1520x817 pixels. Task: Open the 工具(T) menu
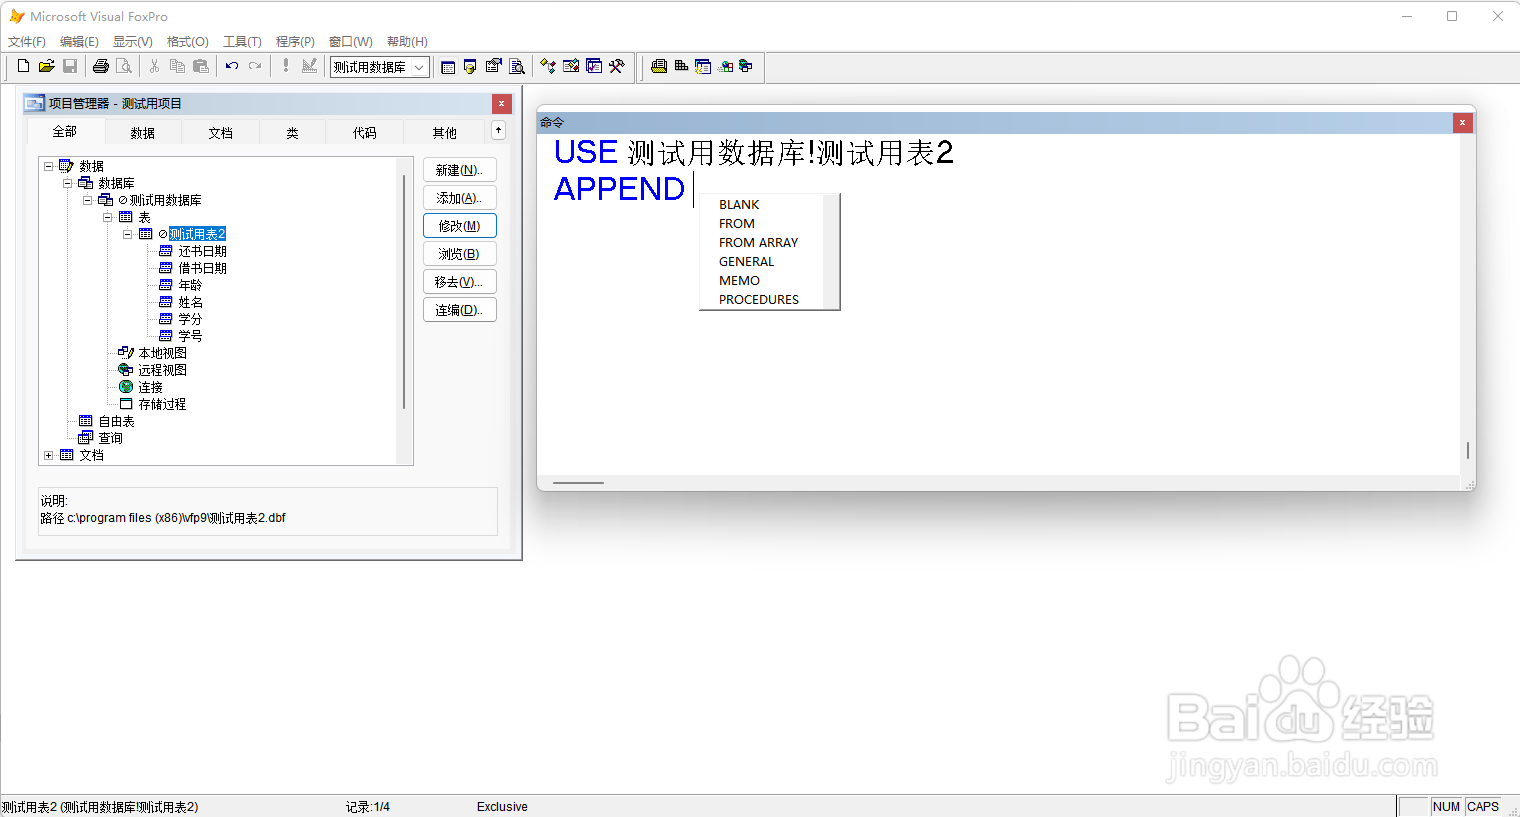pos(242,41)
